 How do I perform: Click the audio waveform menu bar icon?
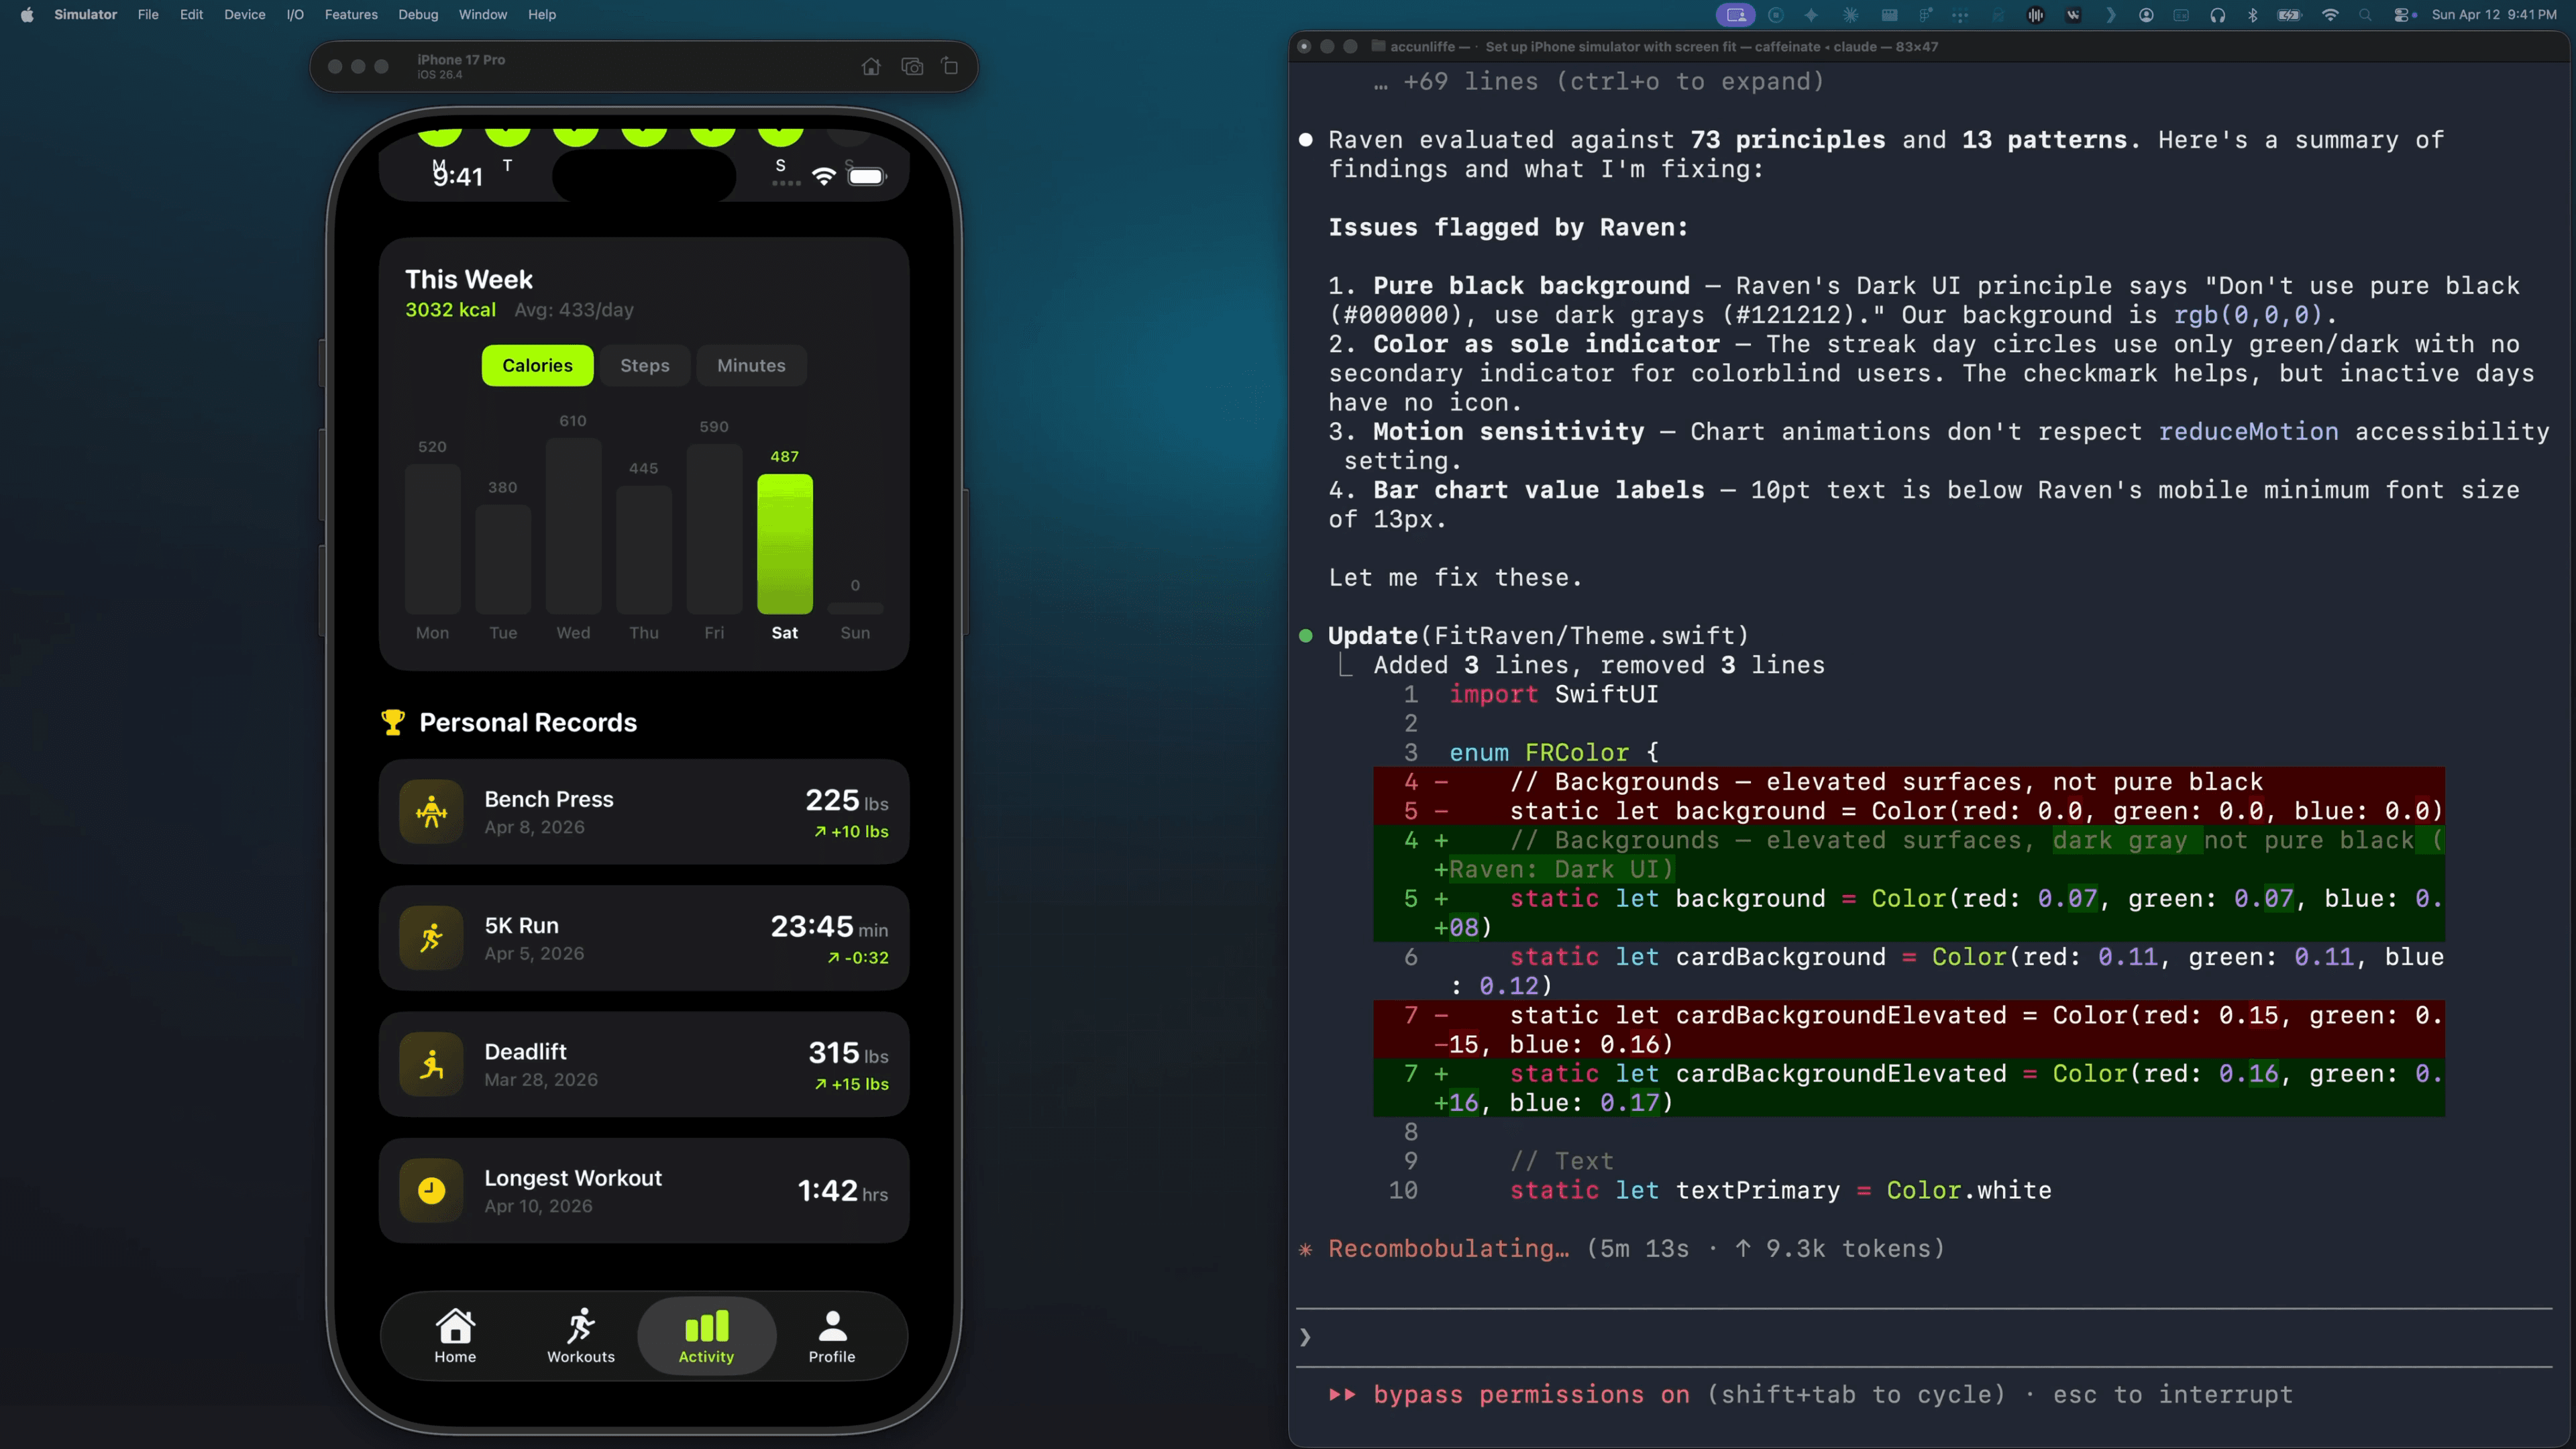pos(2035,15)
